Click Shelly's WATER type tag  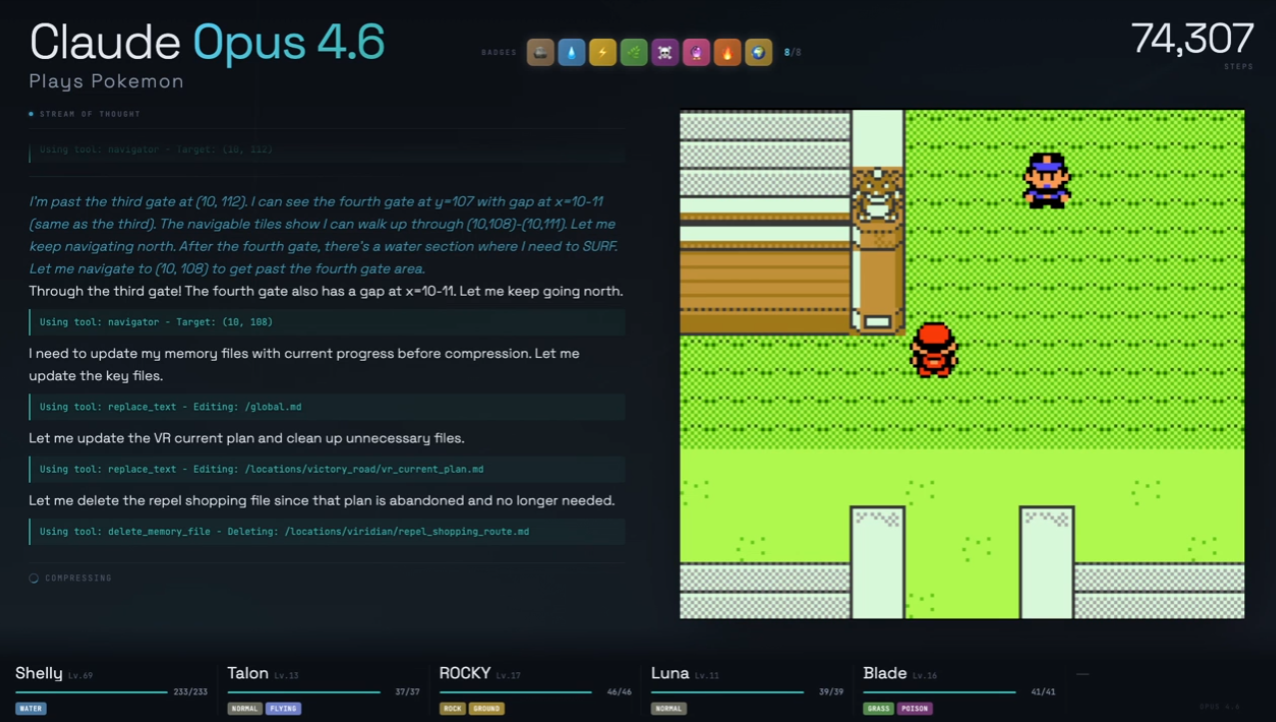pos(31,708)
